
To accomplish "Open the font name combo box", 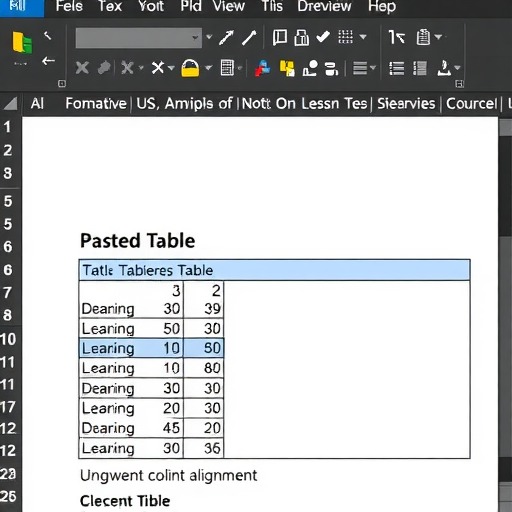I will pos(139,38).
